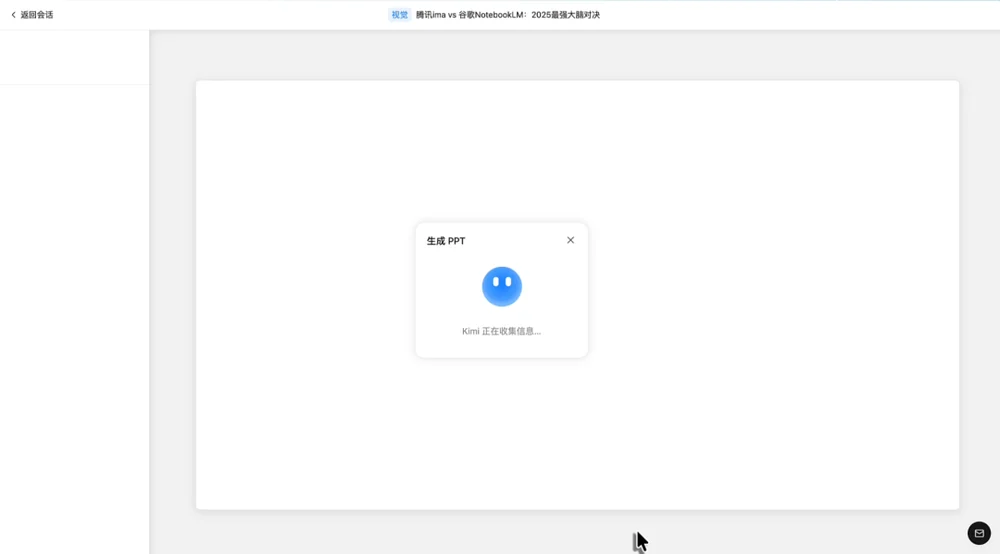Viewport: 1000px width, 554px height.
Task: Click the 视觉 tag in title bar
Action: (400, 15)
